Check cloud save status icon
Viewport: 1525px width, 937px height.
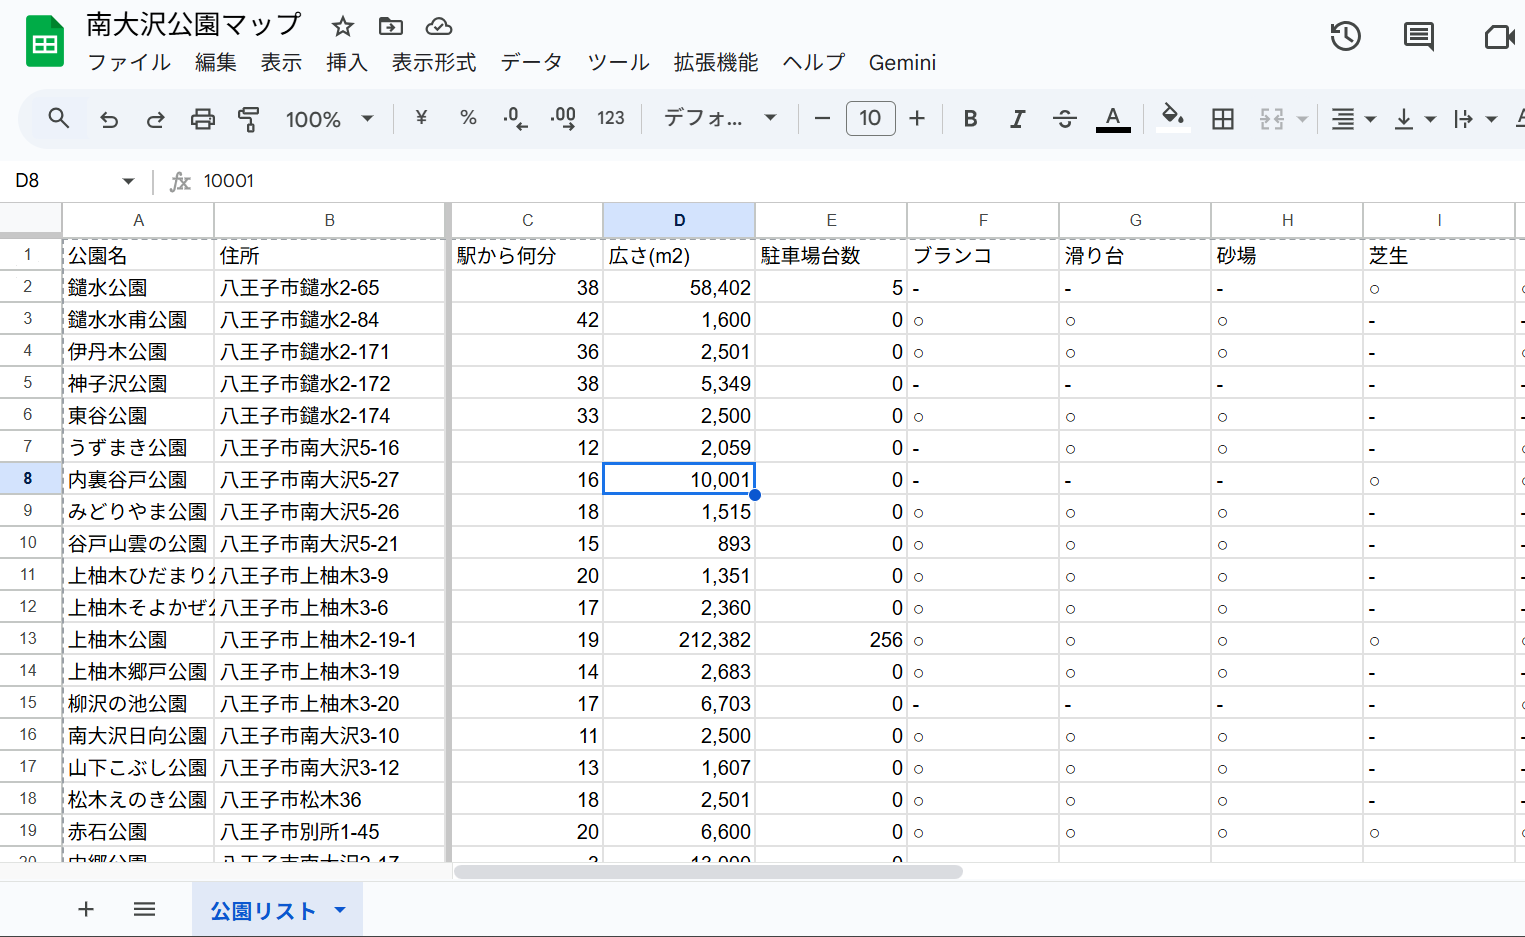[439, 26]
